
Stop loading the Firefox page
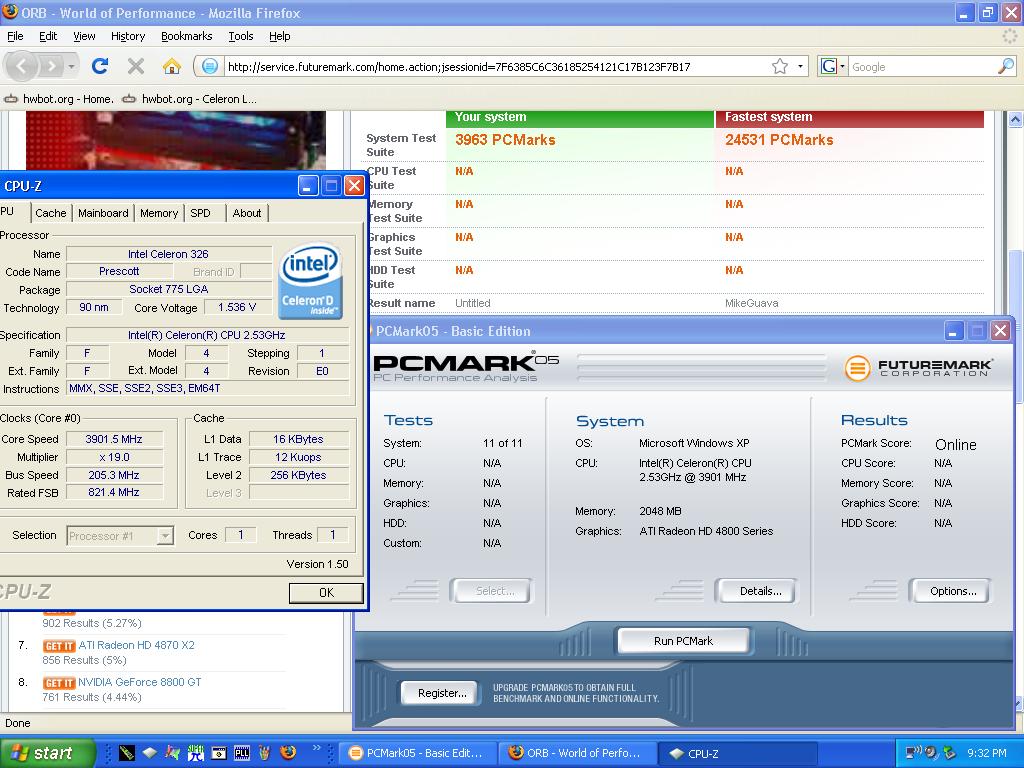136,66
